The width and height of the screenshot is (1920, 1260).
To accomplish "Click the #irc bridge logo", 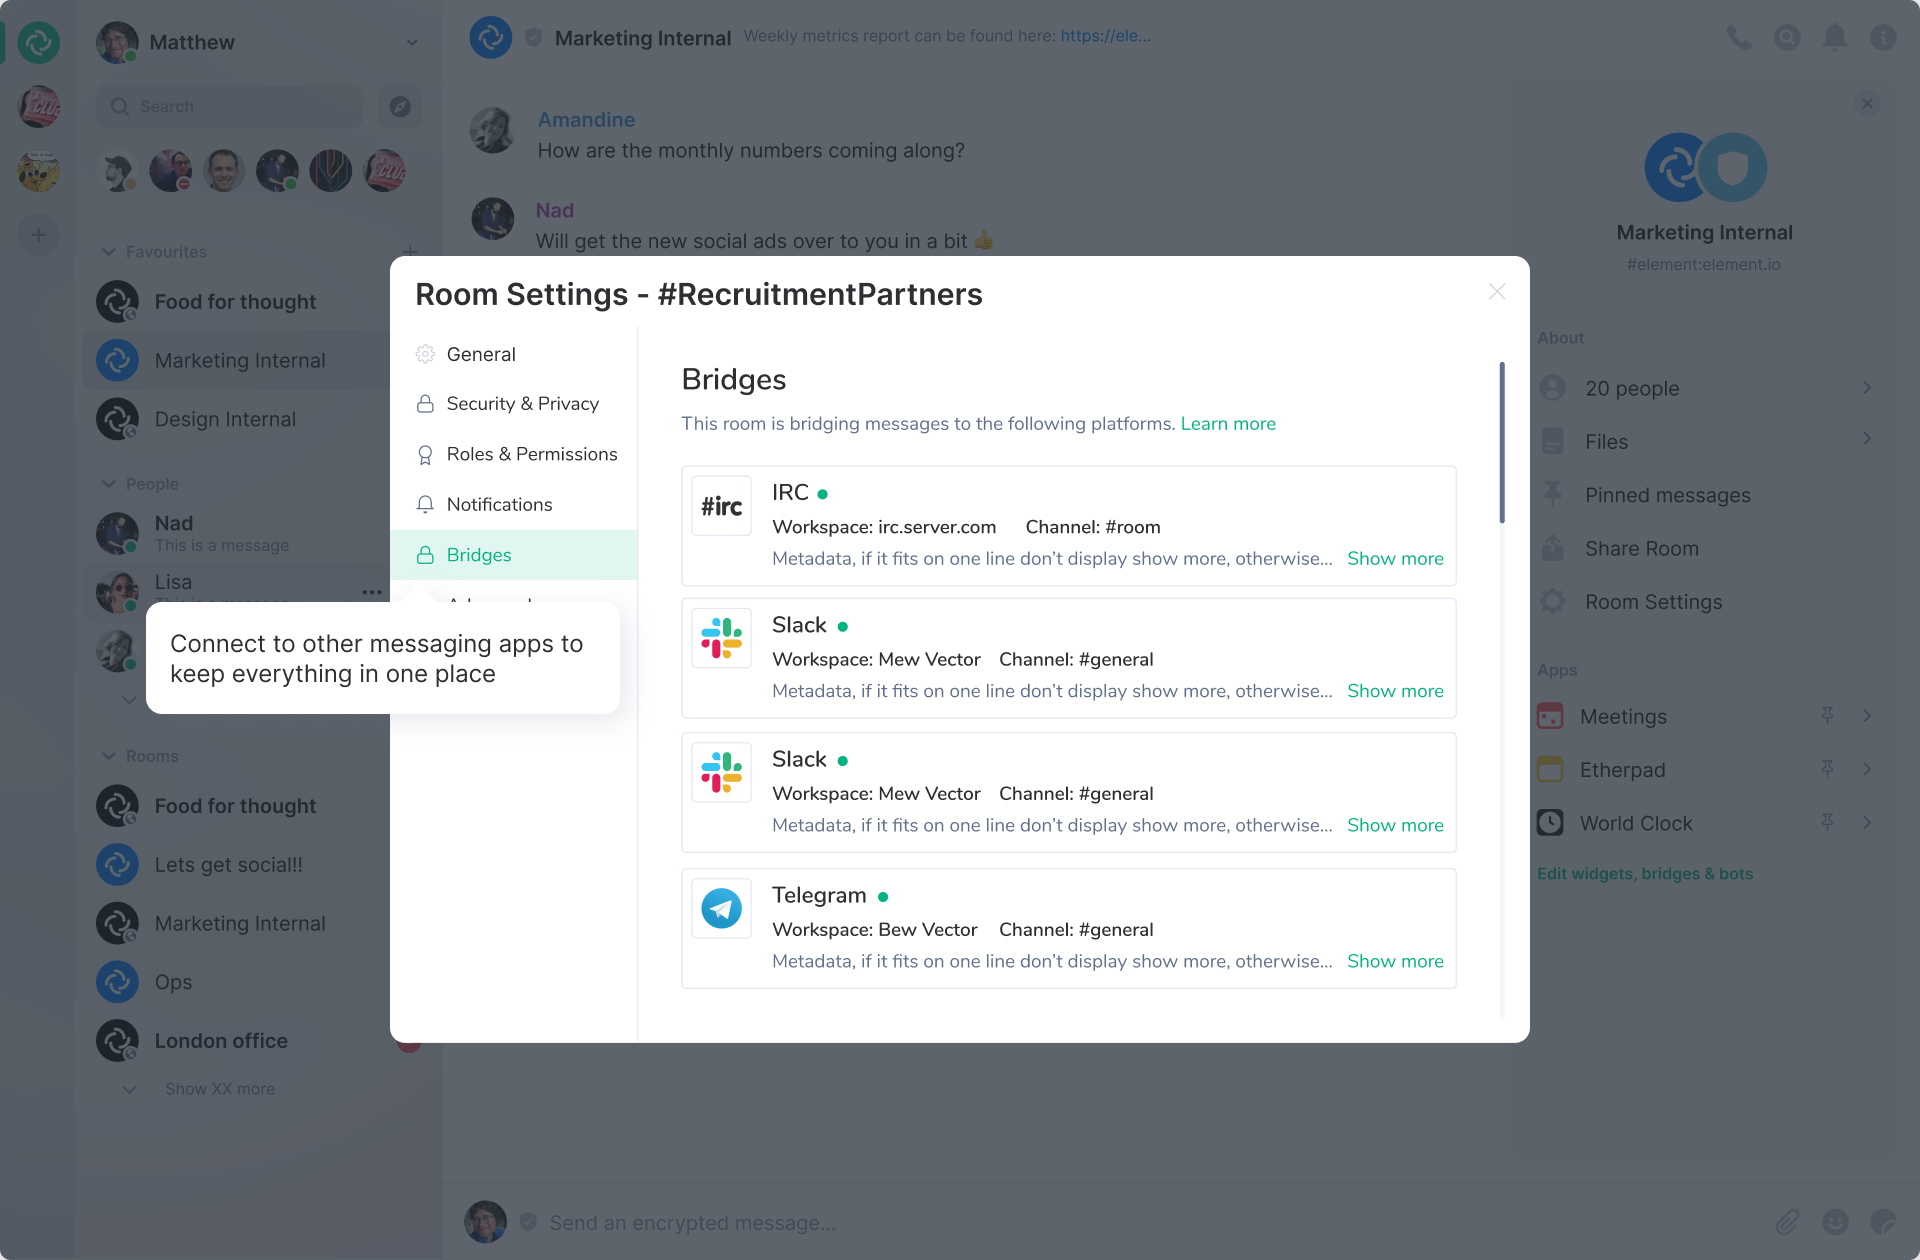I will coord(721,507).
